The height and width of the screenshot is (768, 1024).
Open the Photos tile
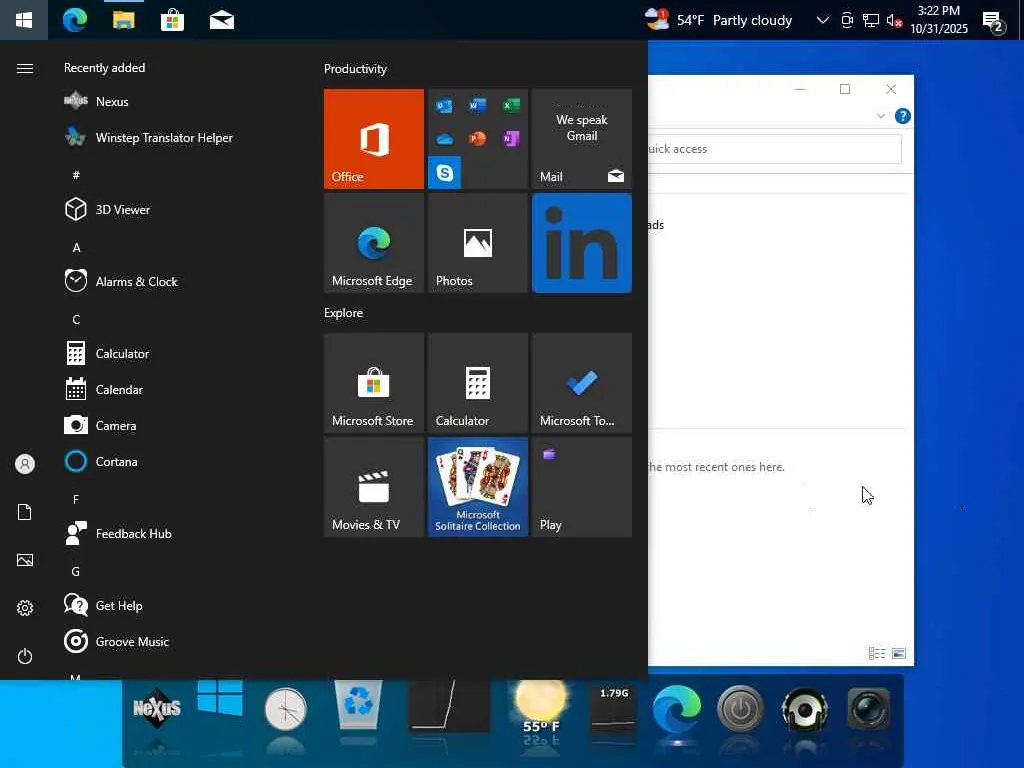coord(478,243)
